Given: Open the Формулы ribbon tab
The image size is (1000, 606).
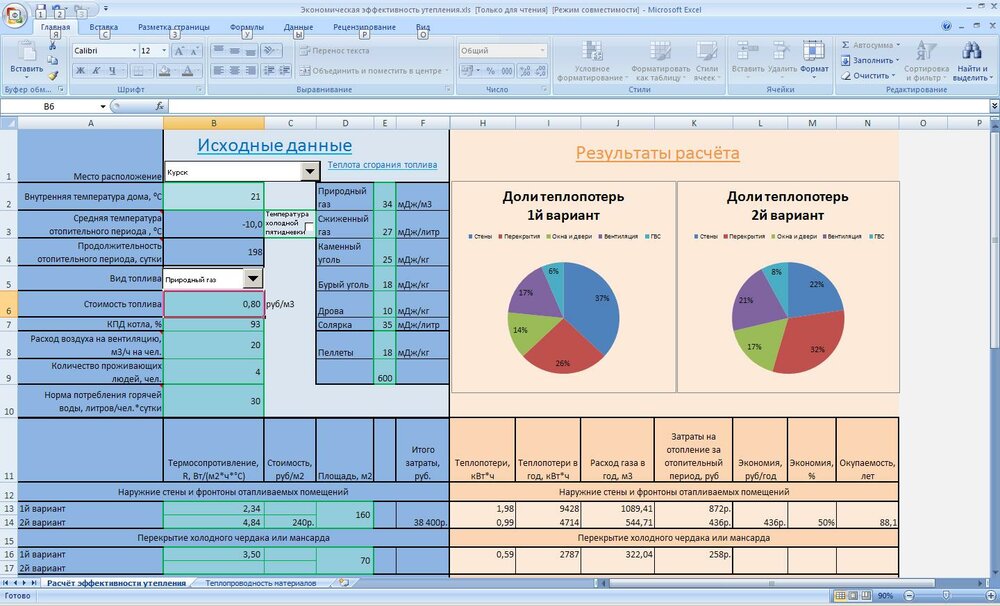Looking at the screenshot, I should click(x=246, y=28).
